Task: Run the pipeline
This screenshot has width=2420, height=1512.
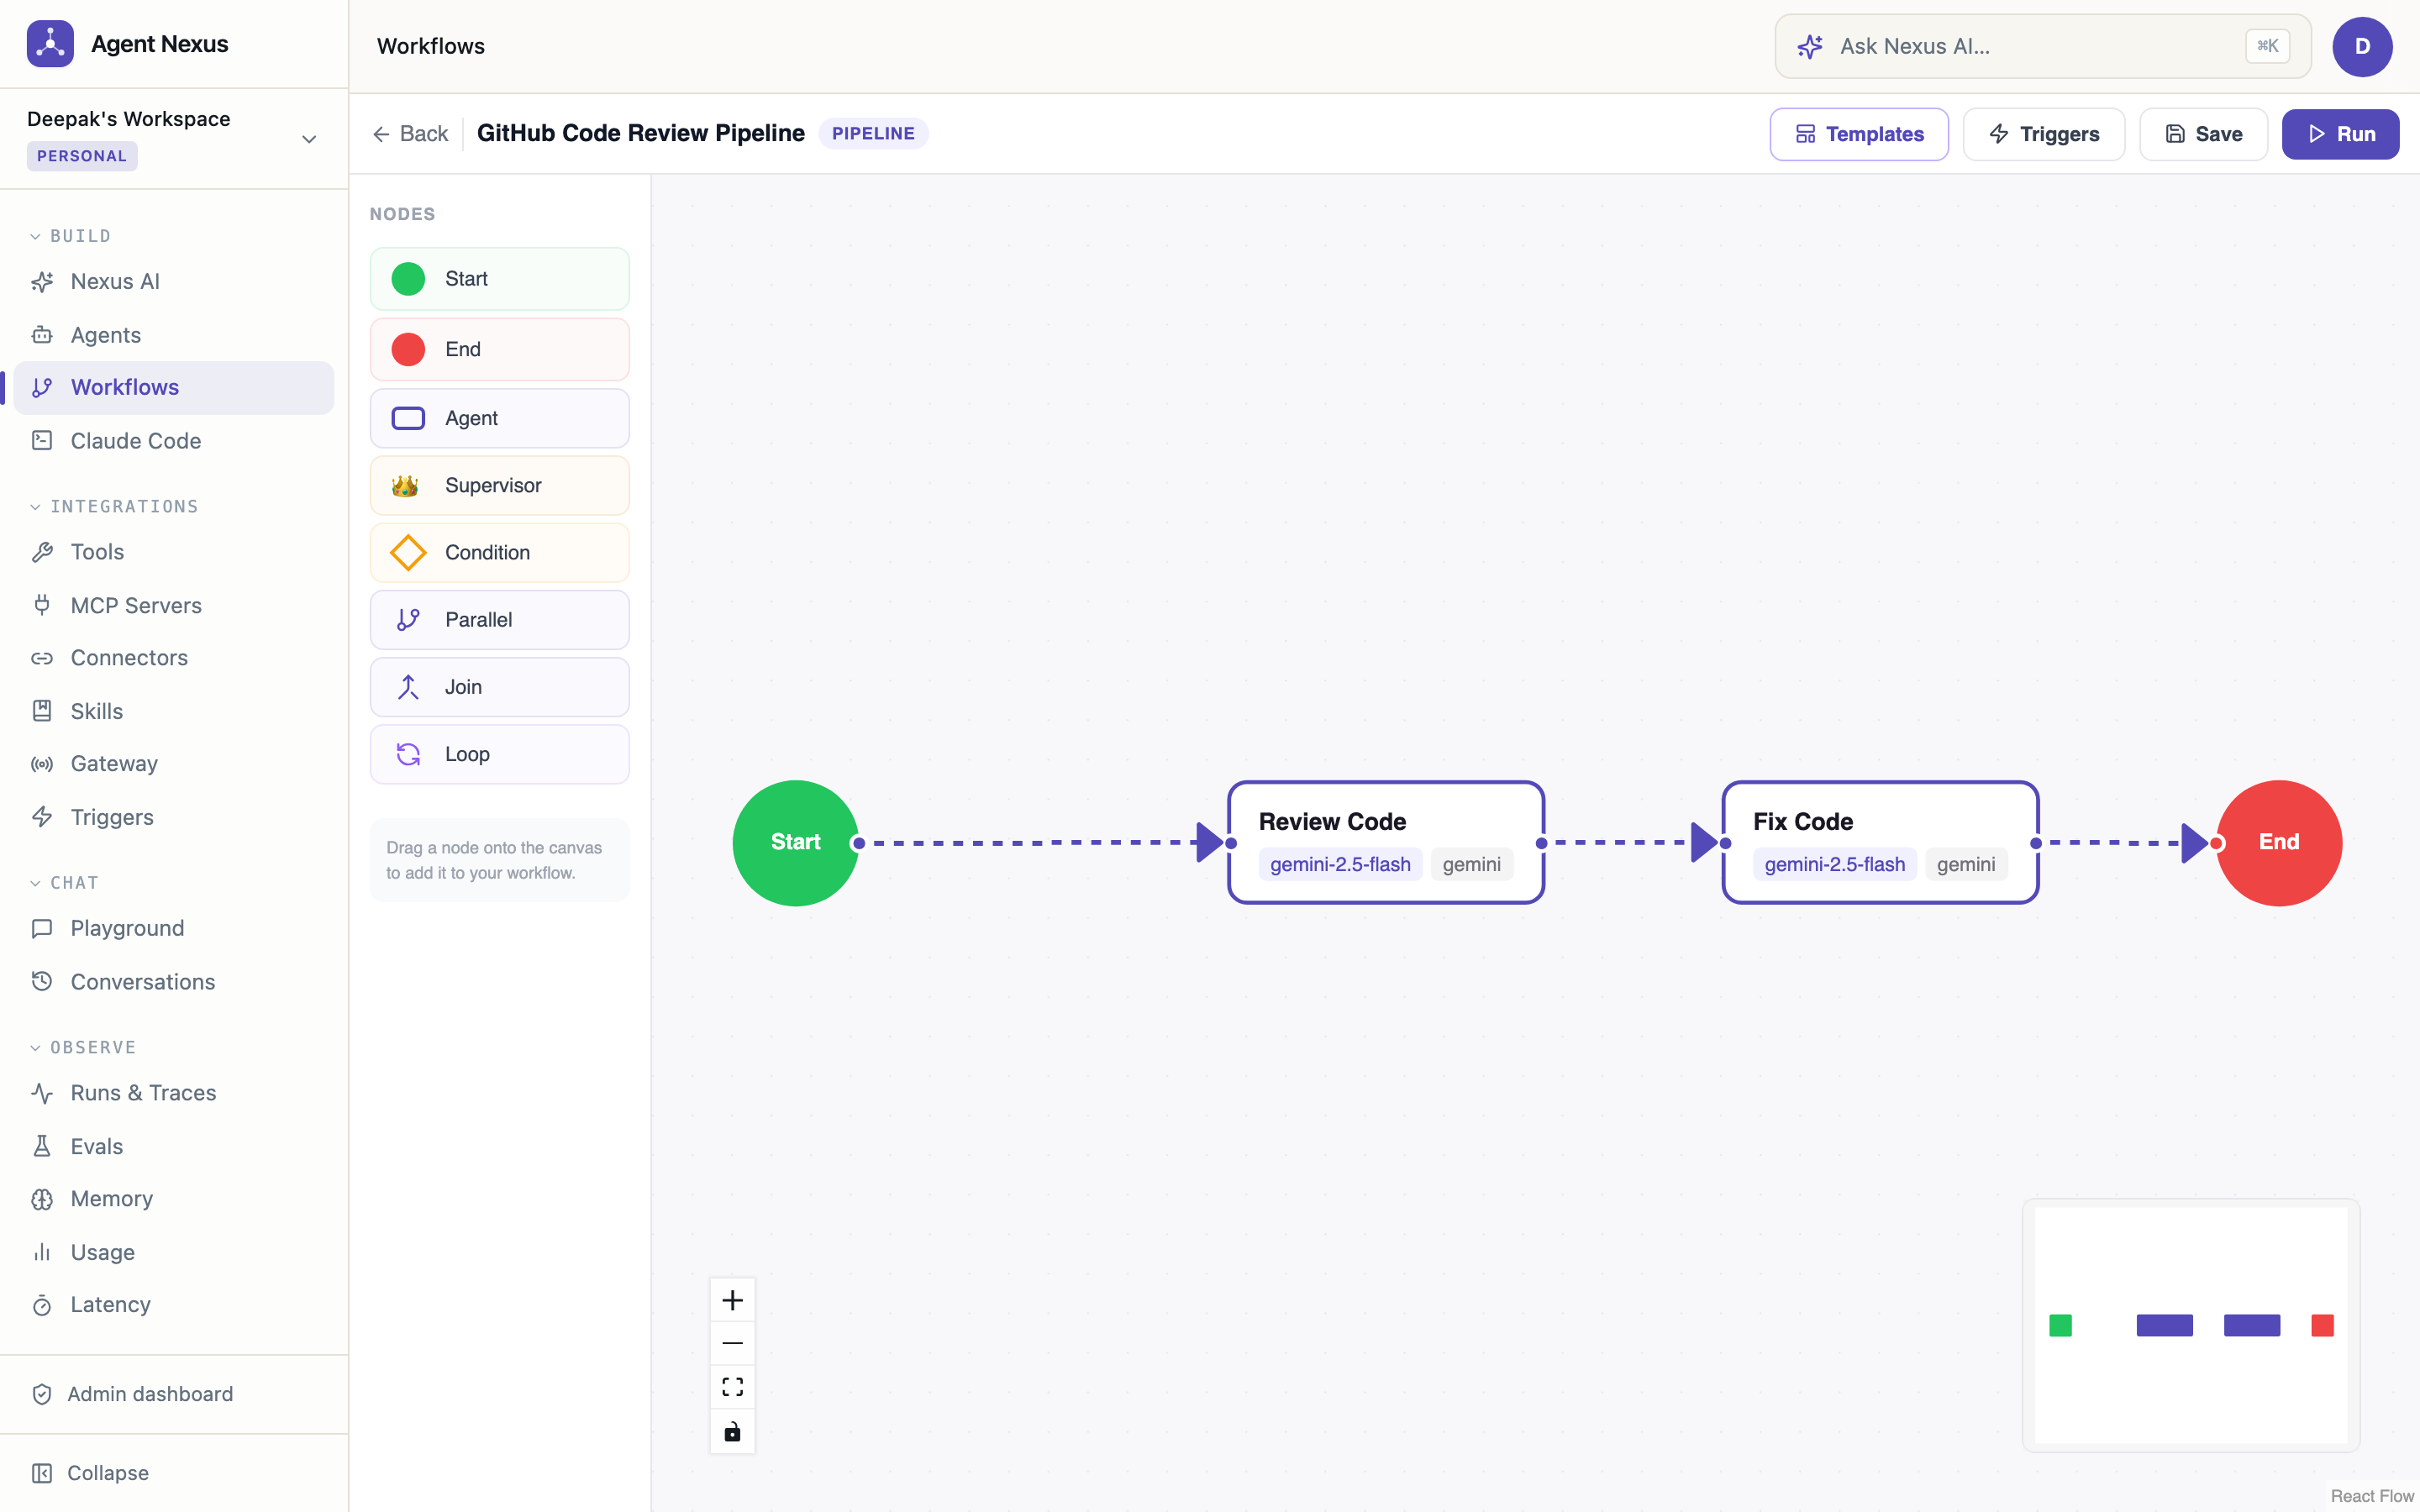Action: pos(2340,134)
